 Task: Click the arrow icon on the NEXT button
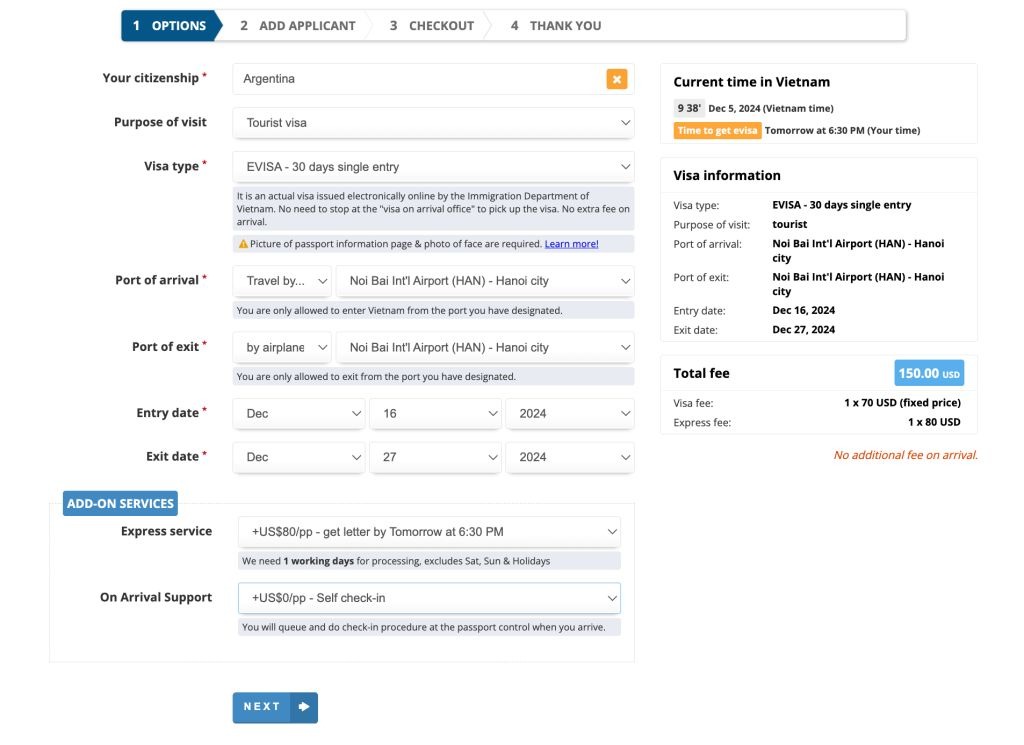pos(304,707)
